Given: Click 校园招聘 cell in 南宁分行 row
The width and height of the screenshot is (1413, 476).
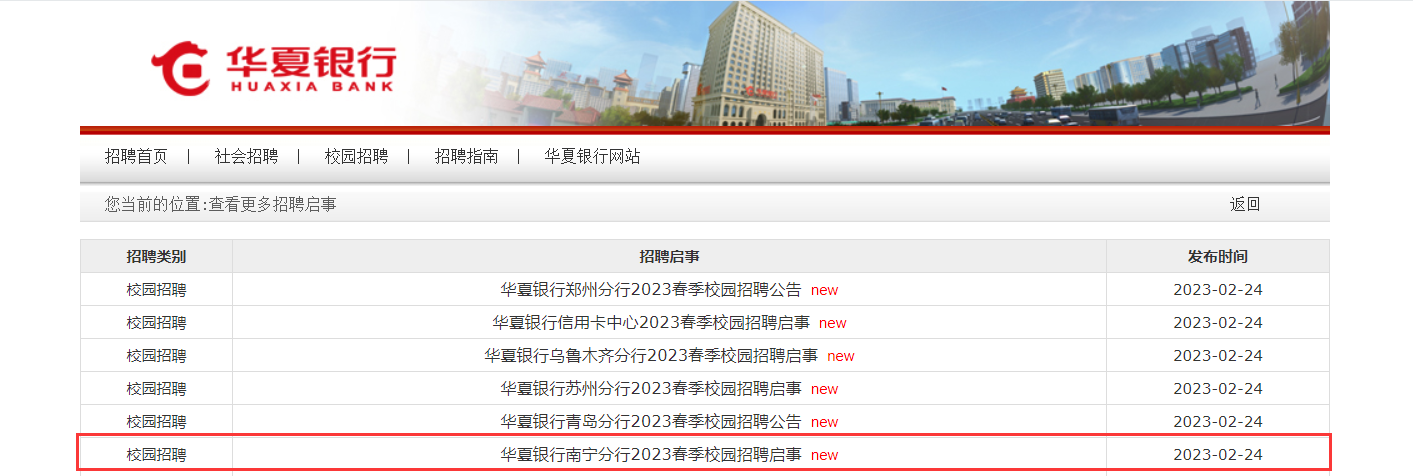Looking at the screenshot, I should click(156, 455).
